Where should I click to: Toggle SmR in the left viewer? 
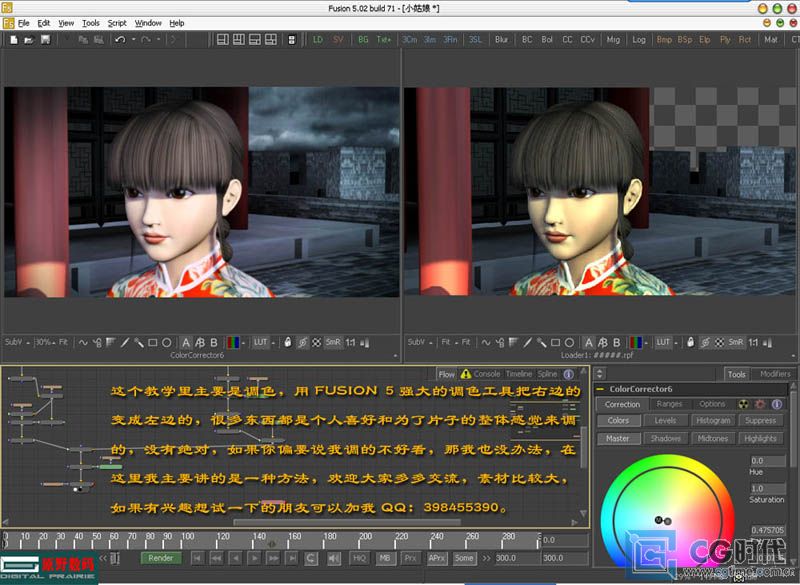tap(333, 343)
